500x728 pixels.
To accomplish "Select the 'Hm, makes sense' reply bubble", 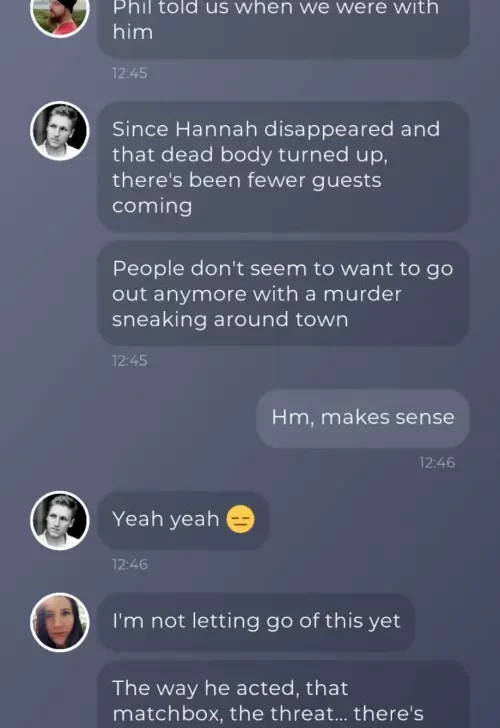I will point(363,418).
